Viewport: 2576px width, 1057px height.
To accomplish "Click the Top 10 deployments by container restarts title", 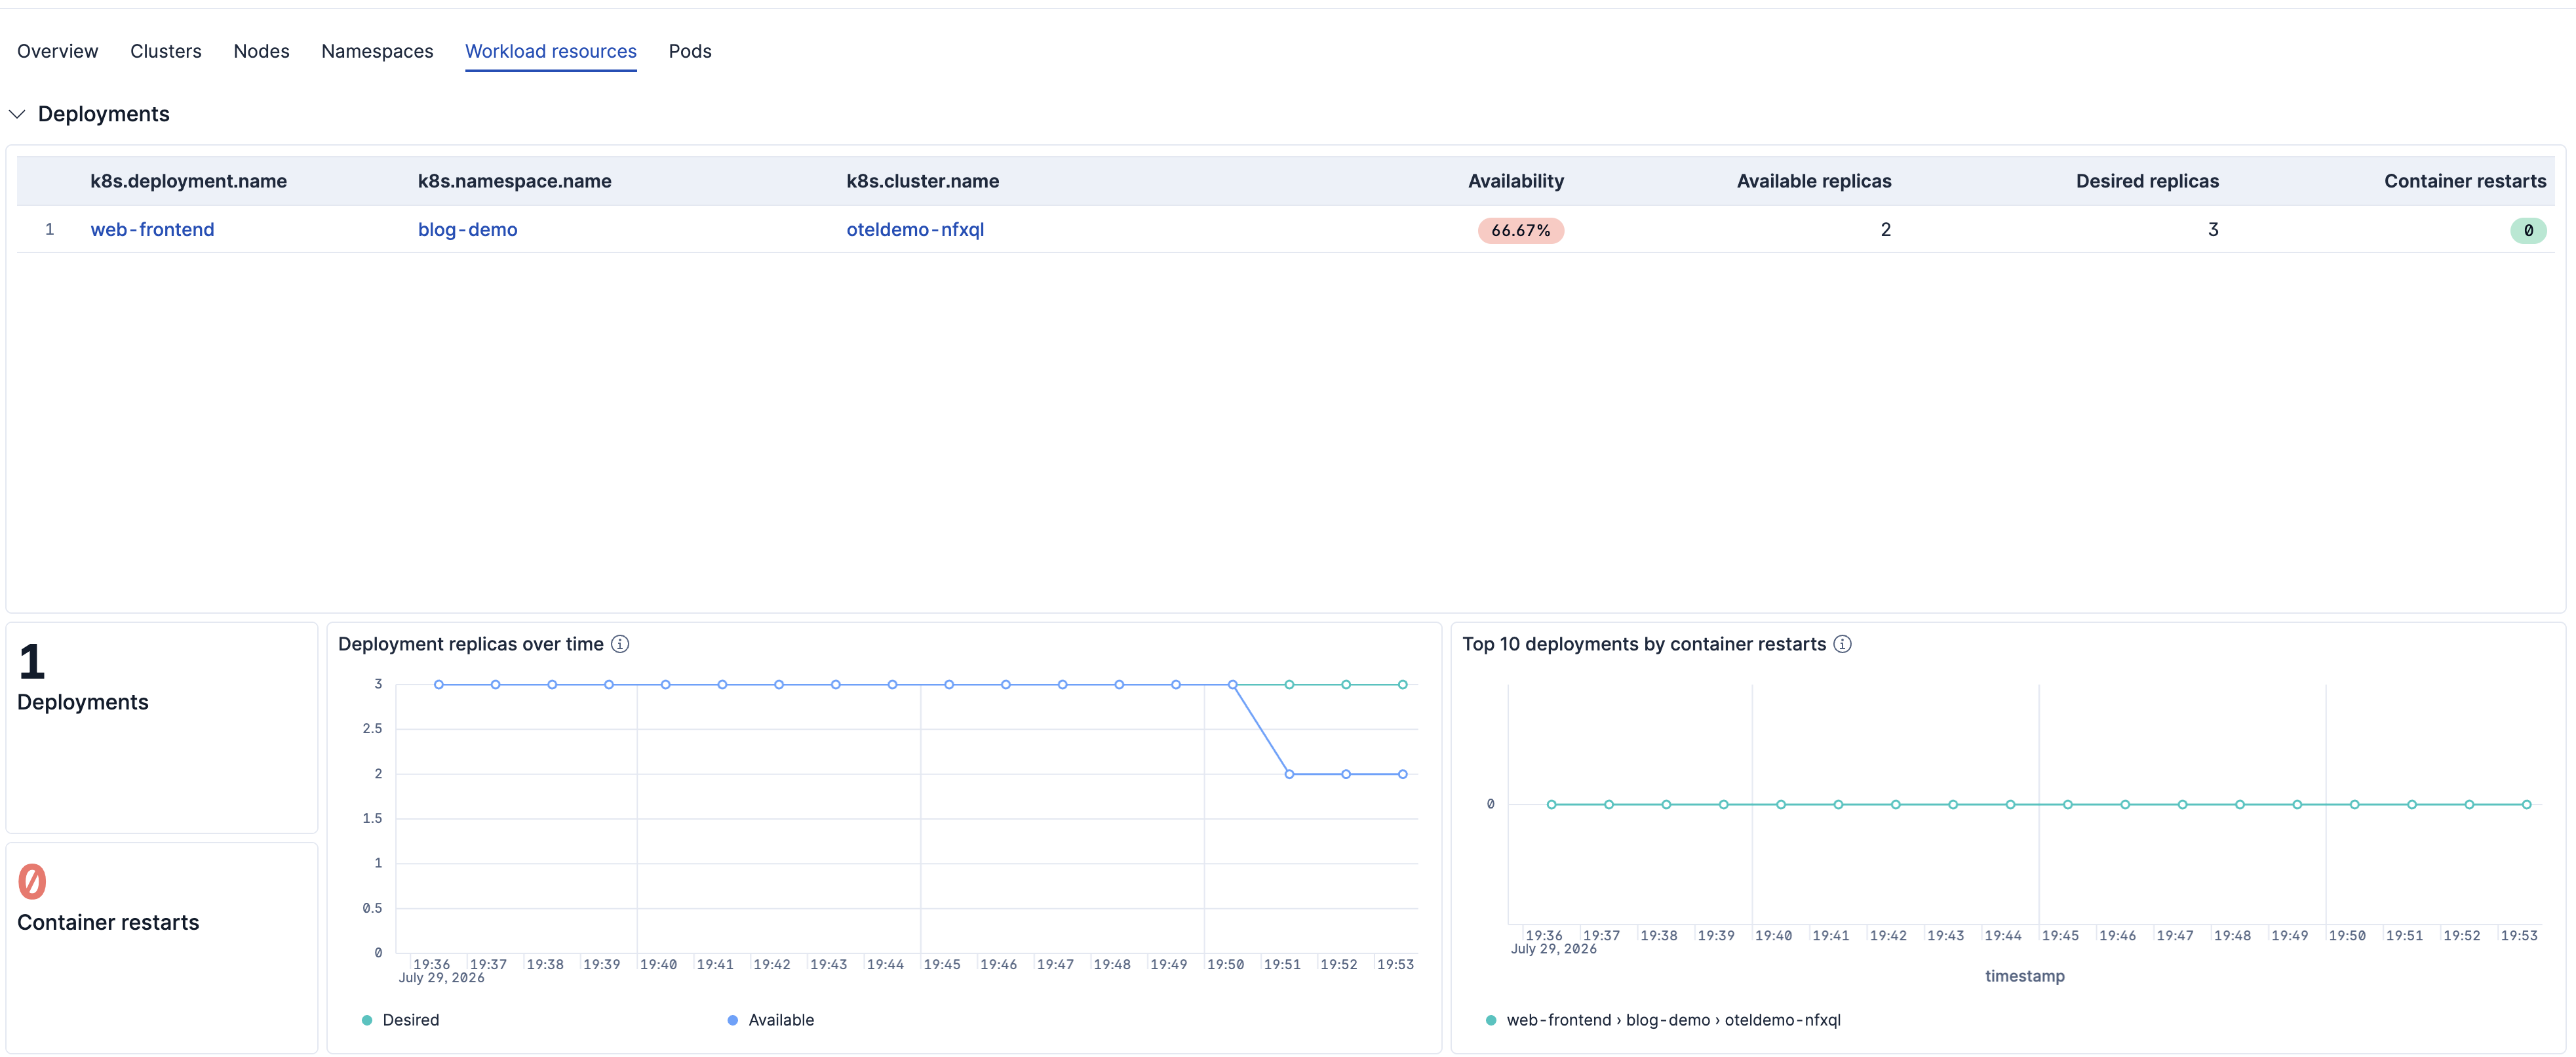I will [1643, 644].
